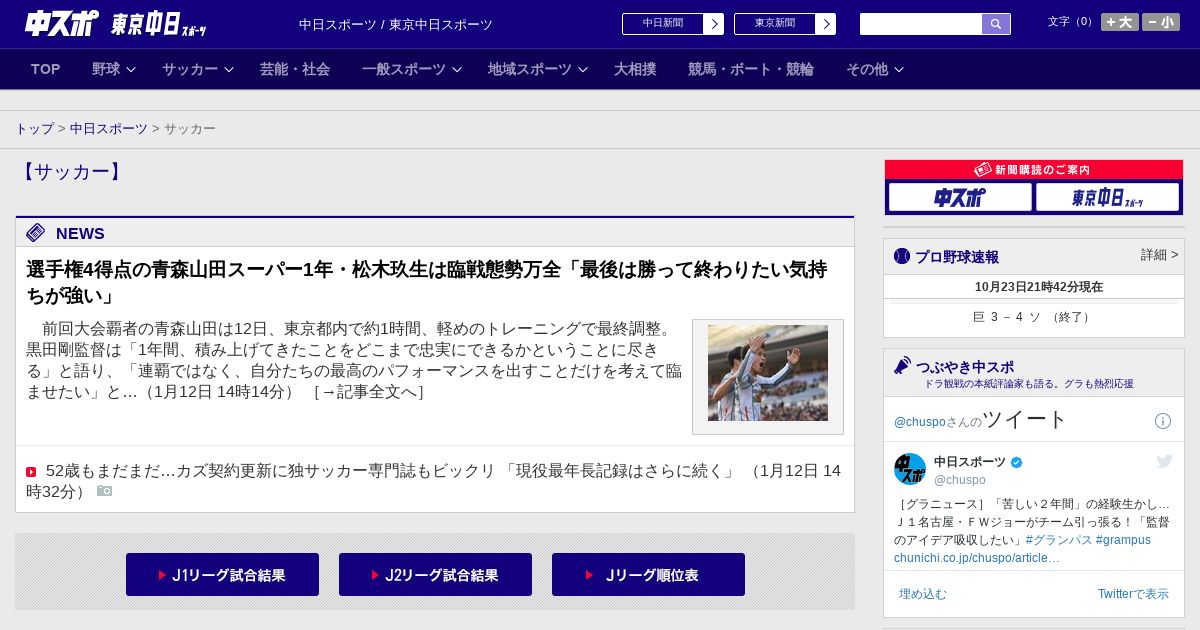Open the soccer player article thumbnail
Screen dimensions: 1200x630
tap(768, 373)
